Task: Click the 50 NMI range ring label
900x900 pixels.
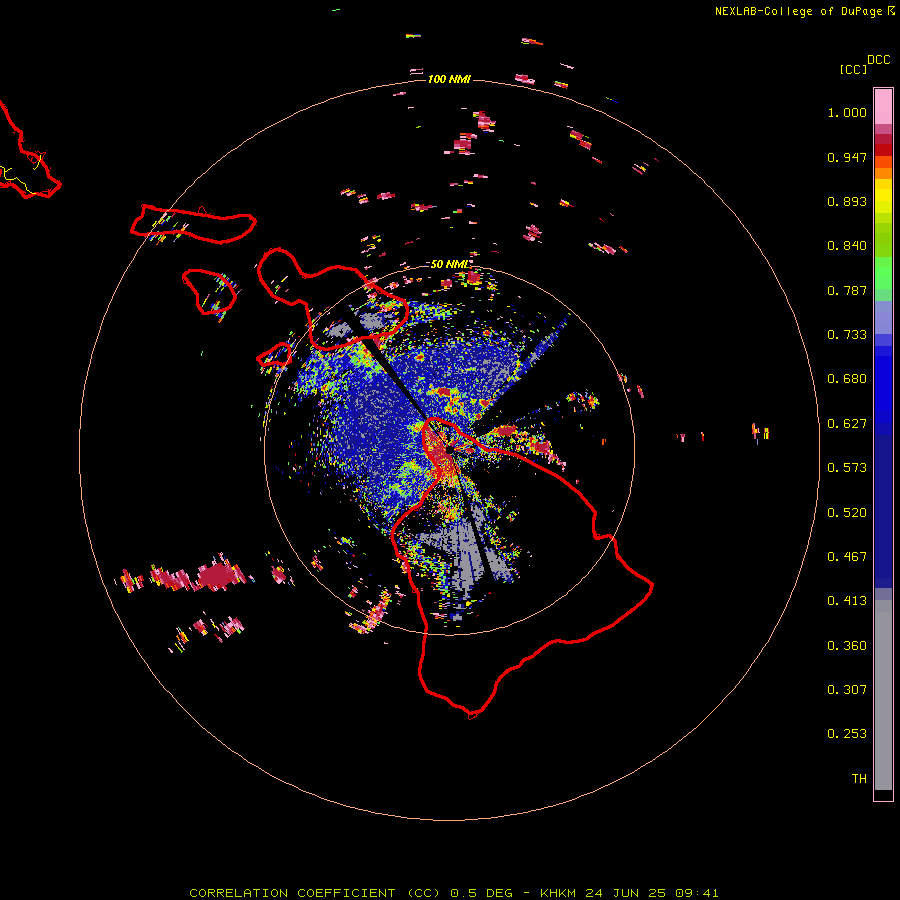Action: pyautogui.click(x=450, y=264)
